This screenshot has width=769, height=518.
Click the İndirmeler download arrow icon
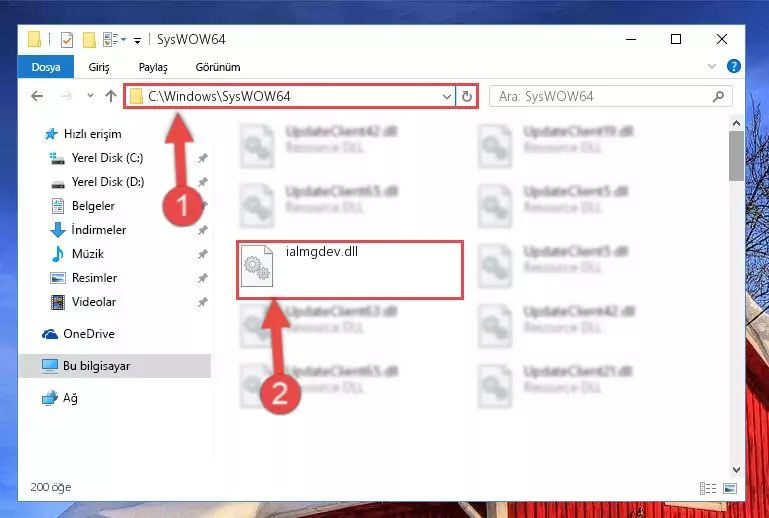point(58,230)
